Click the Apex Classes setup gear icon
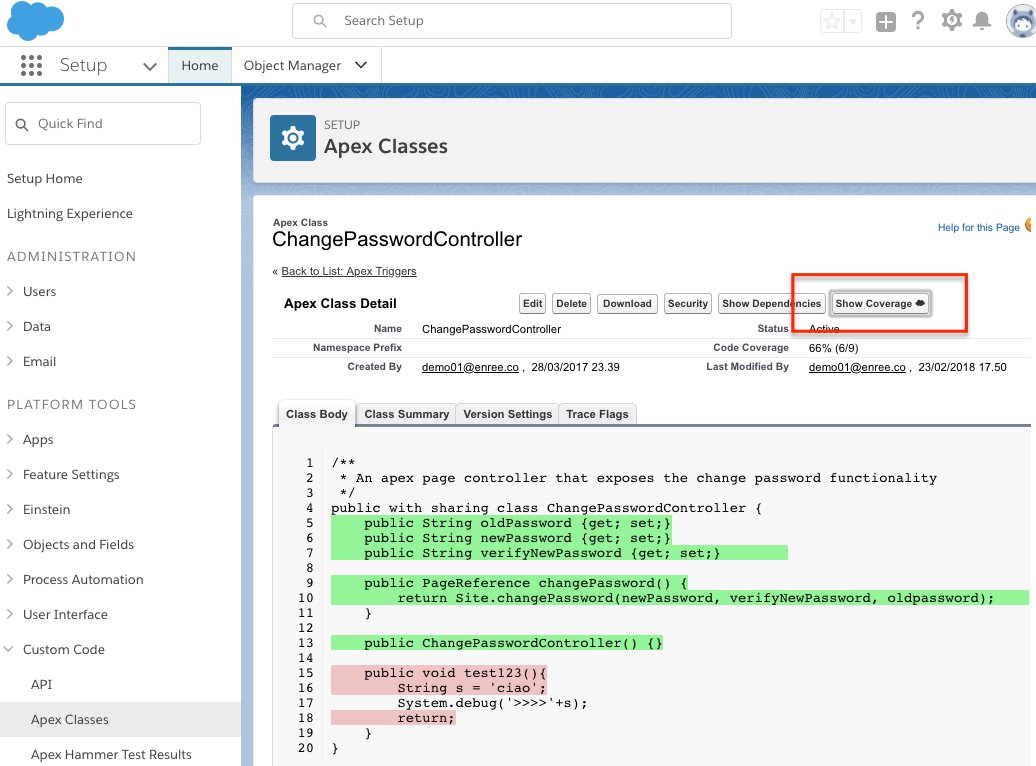Image resolution: width=1036 pixels, height=766 pixels. pyautogui.click(x=293, y=137)
